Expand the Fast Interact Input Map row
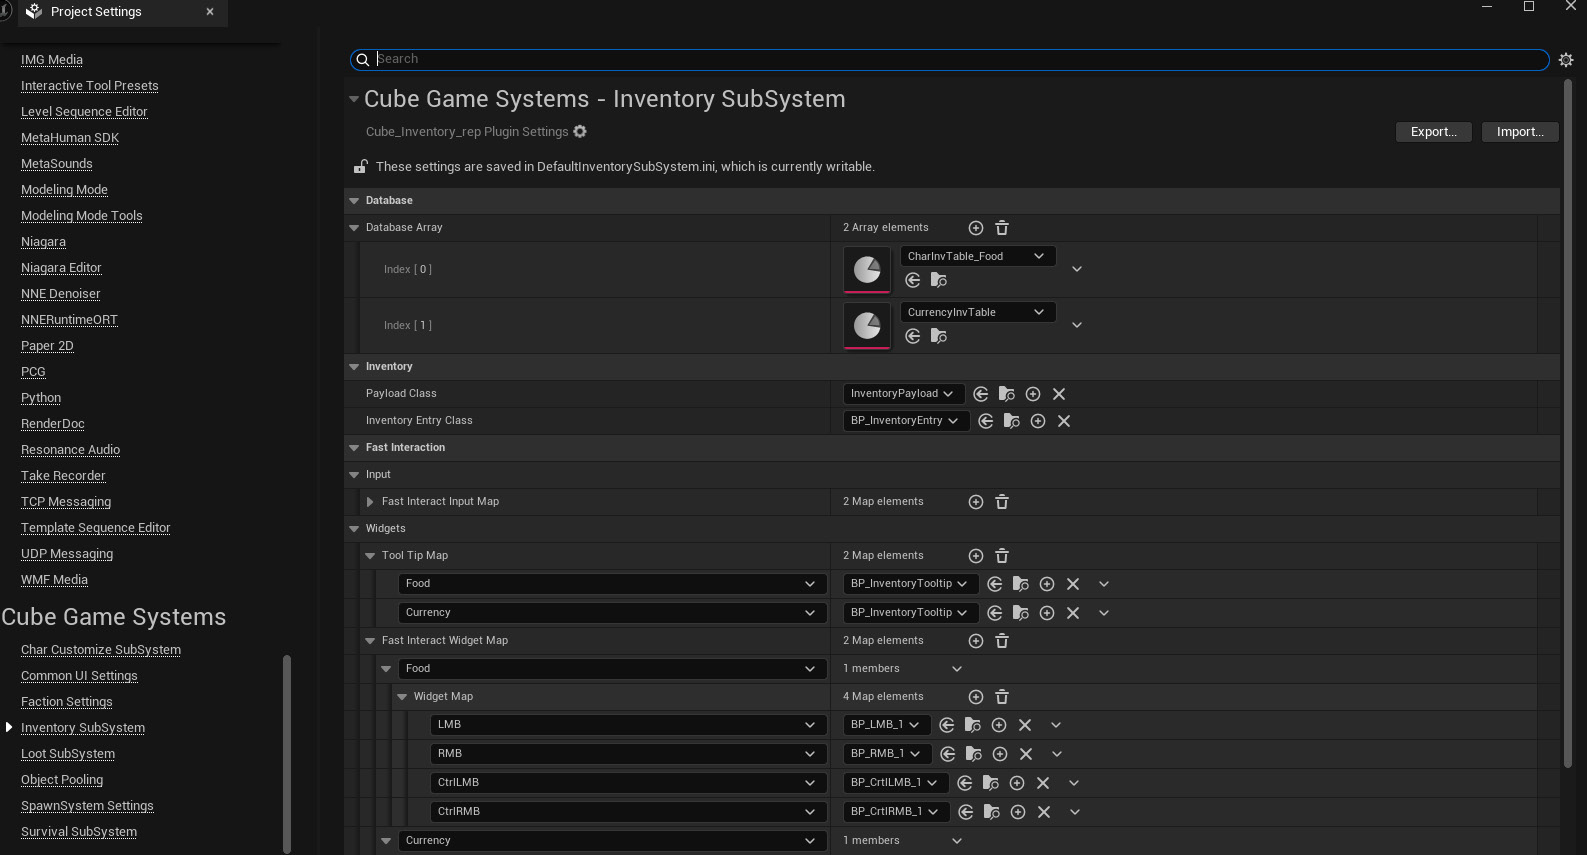The image size is (1587, 855). pos(370,502)
